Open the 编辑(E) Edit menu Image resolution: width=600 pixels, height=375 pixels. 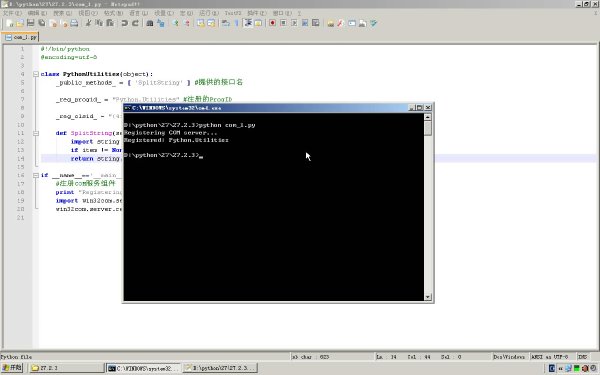click(38, 13)
